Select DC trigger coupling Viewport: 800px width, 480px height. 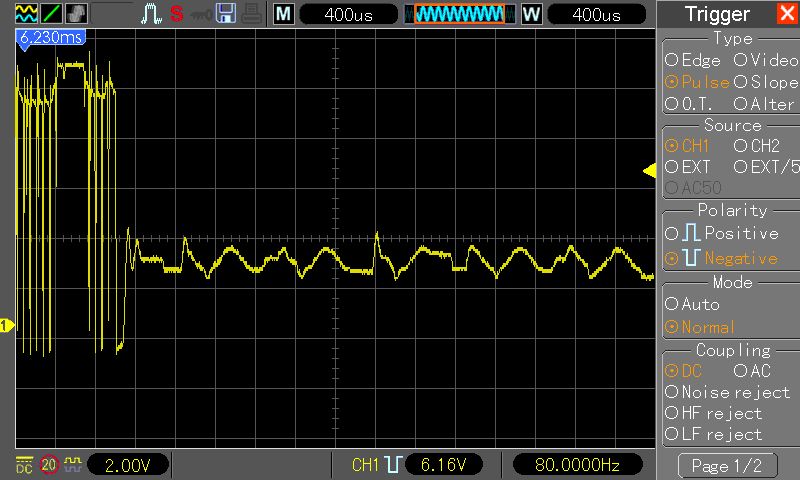pos(684,371)
